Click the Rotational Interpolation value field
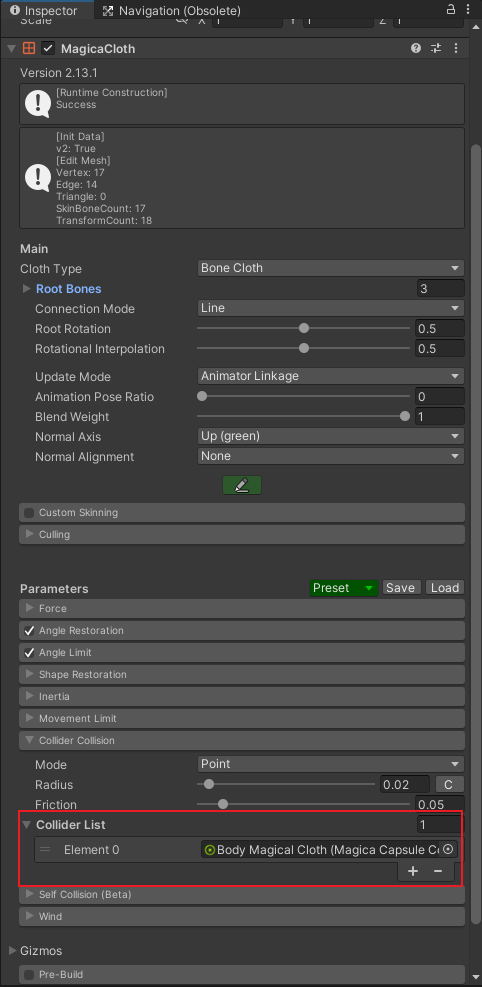Viewport: 482px width, 987px height. 440,349
